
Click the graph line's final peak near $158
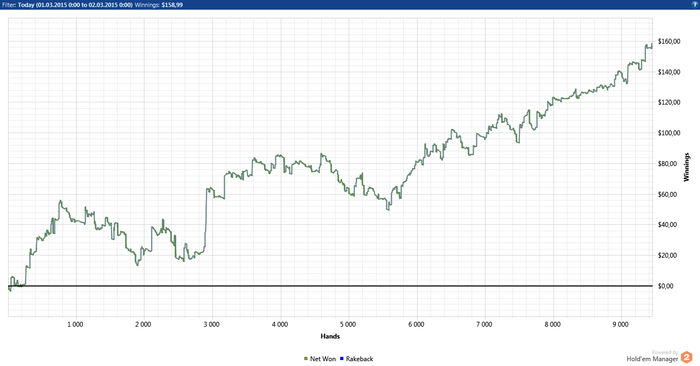(x=651, y=44)
